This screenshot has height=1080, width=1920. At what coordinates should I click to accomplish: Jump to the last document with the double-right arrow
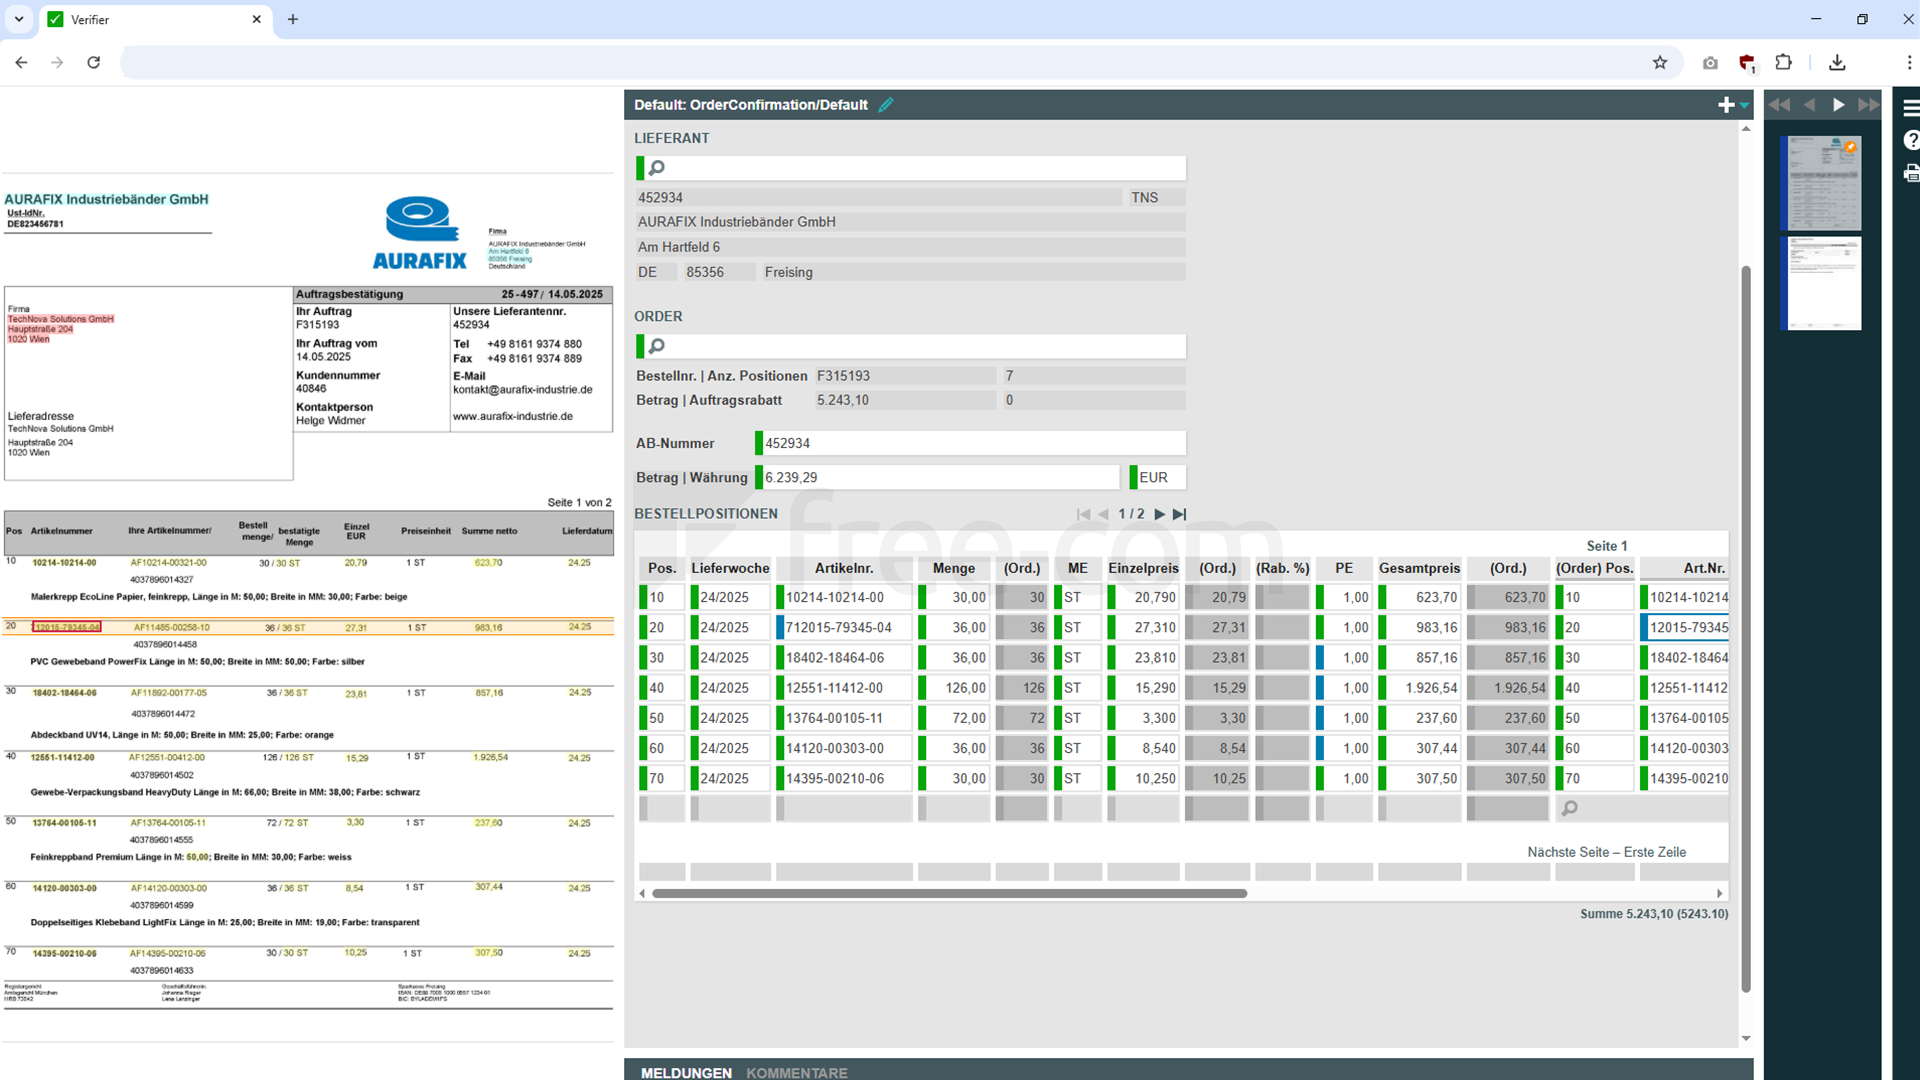[1869, 105]
